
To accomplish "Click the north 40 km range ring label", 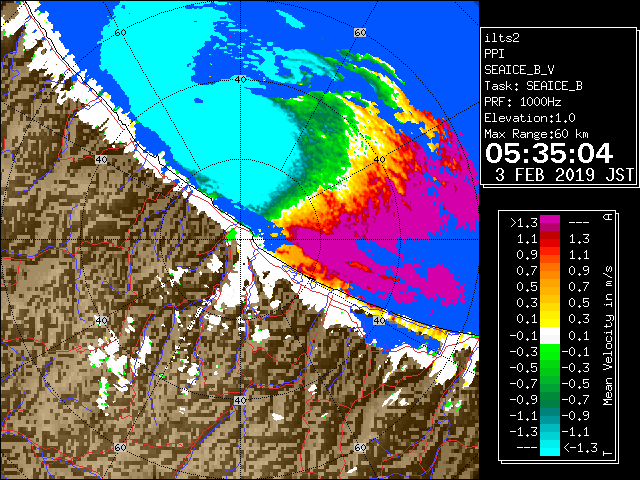I will 240,79.
